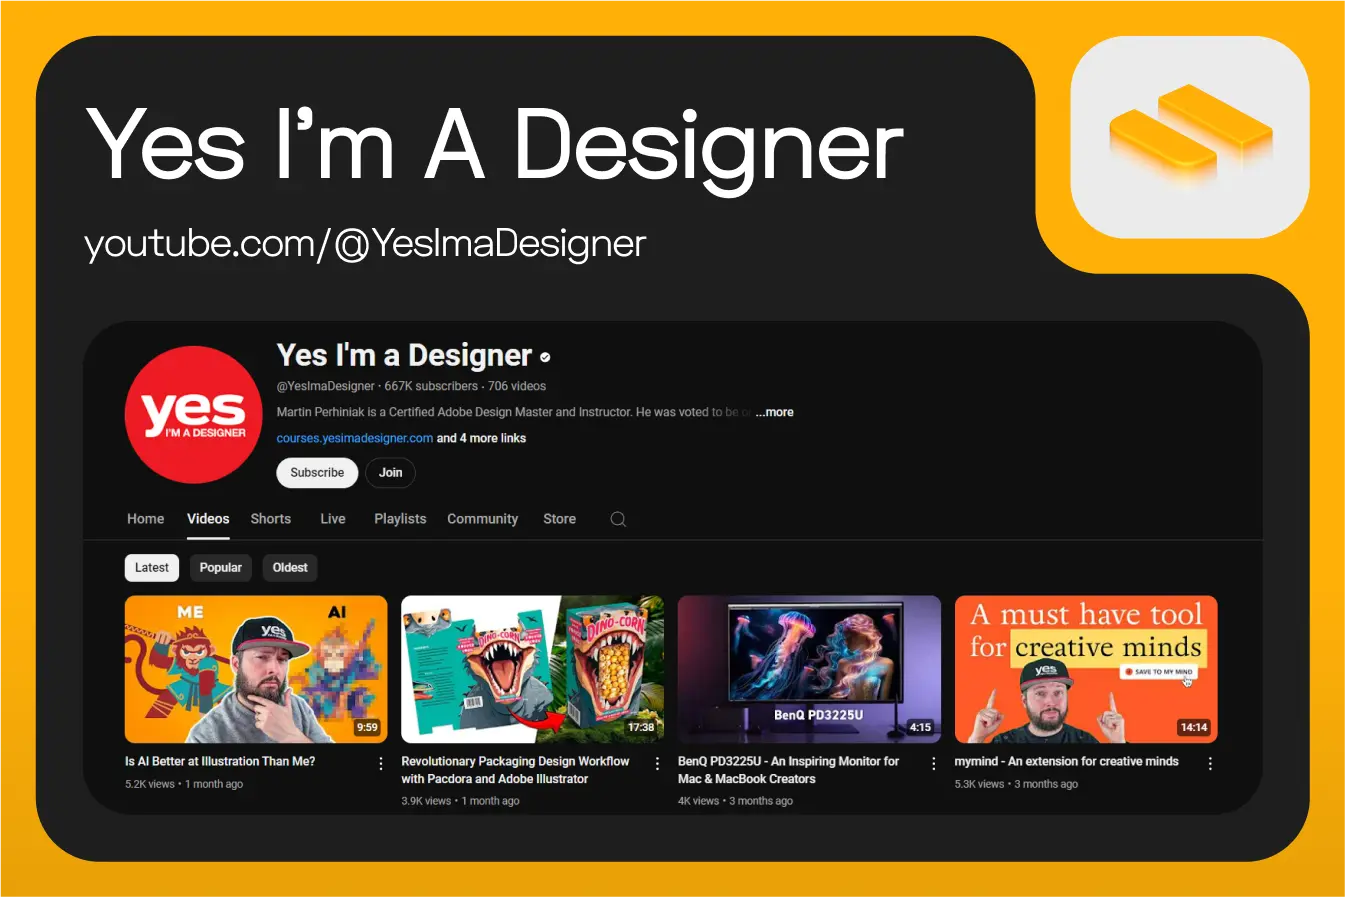Screen dimensions: 1345x897
Task: Click the red "yes" channel avatar
Action: click(x=193, y=415)
